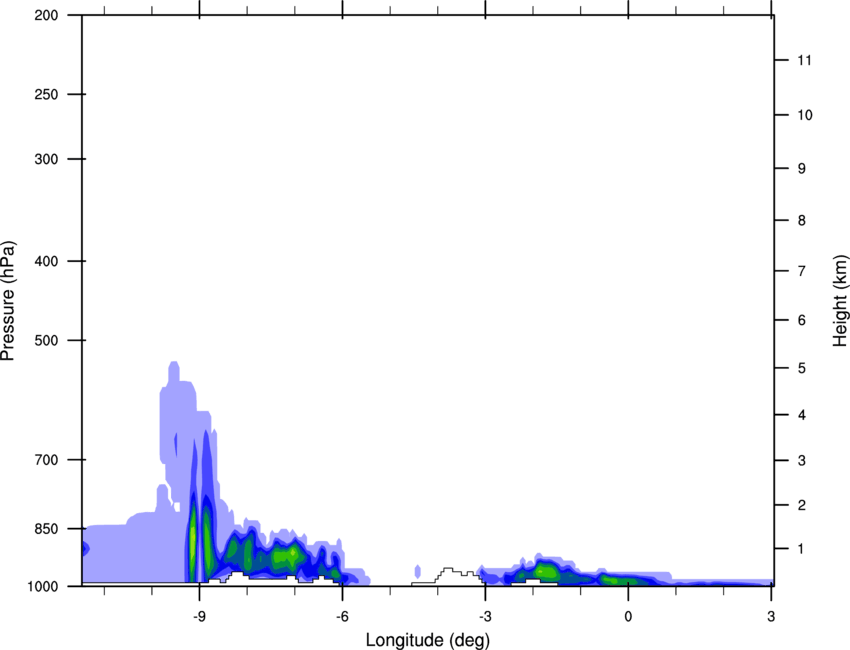The width and height of the screenshot is (850, 650).
Task: Click the 'Longitude (deg)' axis title
Action: pos(428,640)
